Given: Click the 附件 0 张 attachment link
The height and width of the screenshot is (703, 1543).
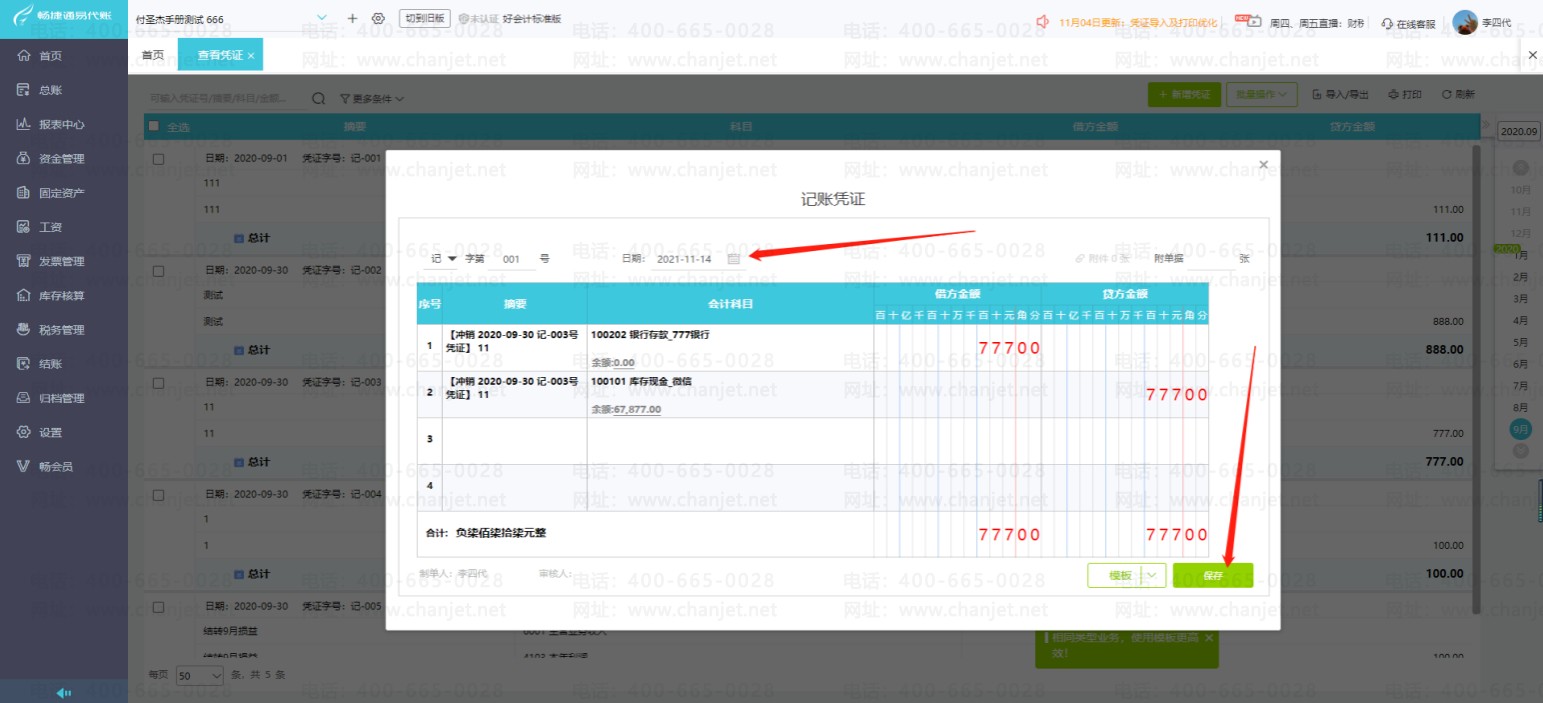Looking at the screenshot, I should point(1102,258).
